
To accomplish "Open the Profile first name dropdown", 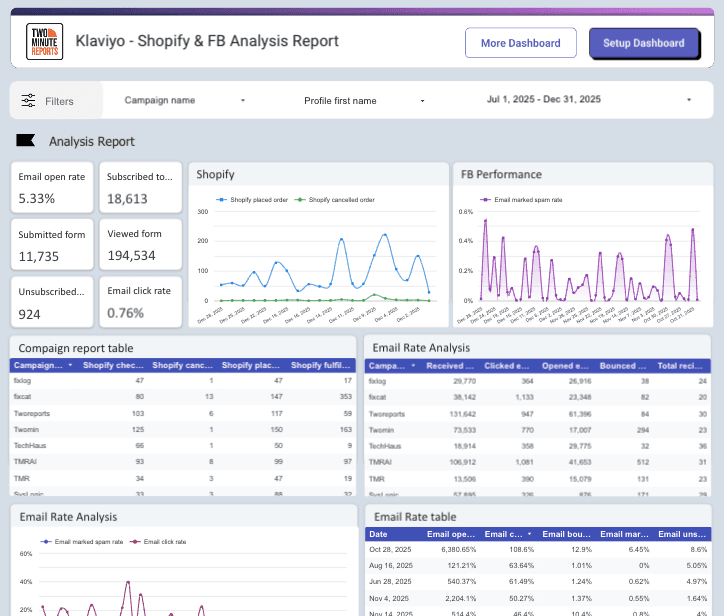I will coord(364,101).
